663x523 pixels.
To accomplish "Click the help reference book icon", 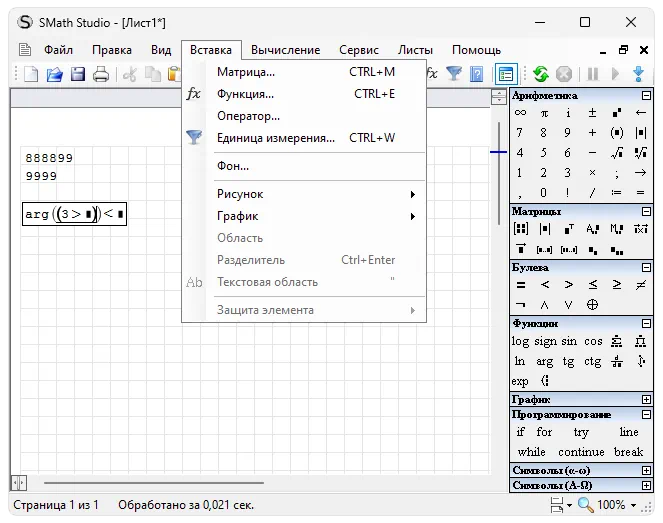I will click(x=477, y=74).
